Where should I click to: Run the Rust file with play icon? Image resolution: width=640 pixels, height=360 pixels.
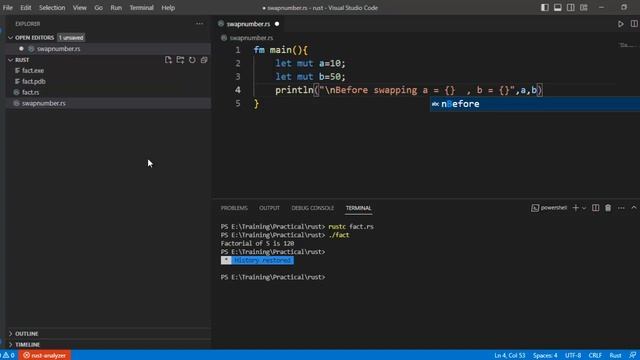coord(620,24)
